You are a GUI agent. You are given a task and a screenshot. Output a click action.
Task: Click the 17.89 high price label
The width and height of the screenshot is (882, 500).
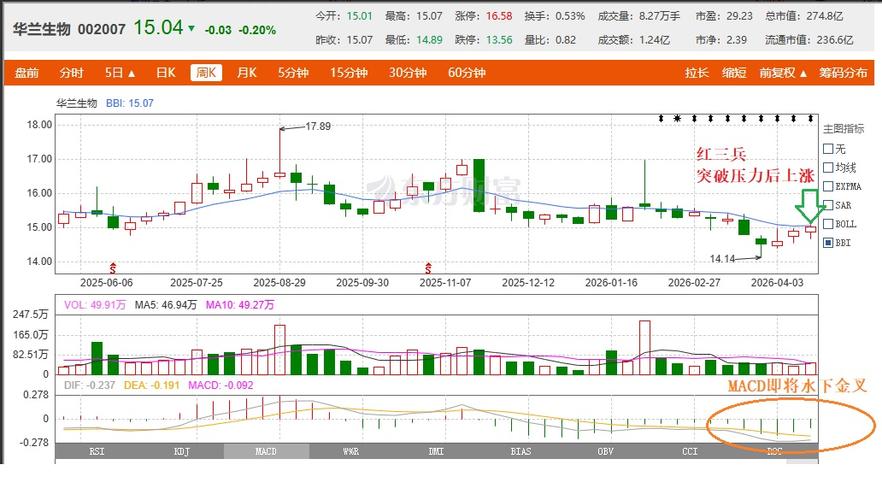pyautogui.click(x=318, y=127)
